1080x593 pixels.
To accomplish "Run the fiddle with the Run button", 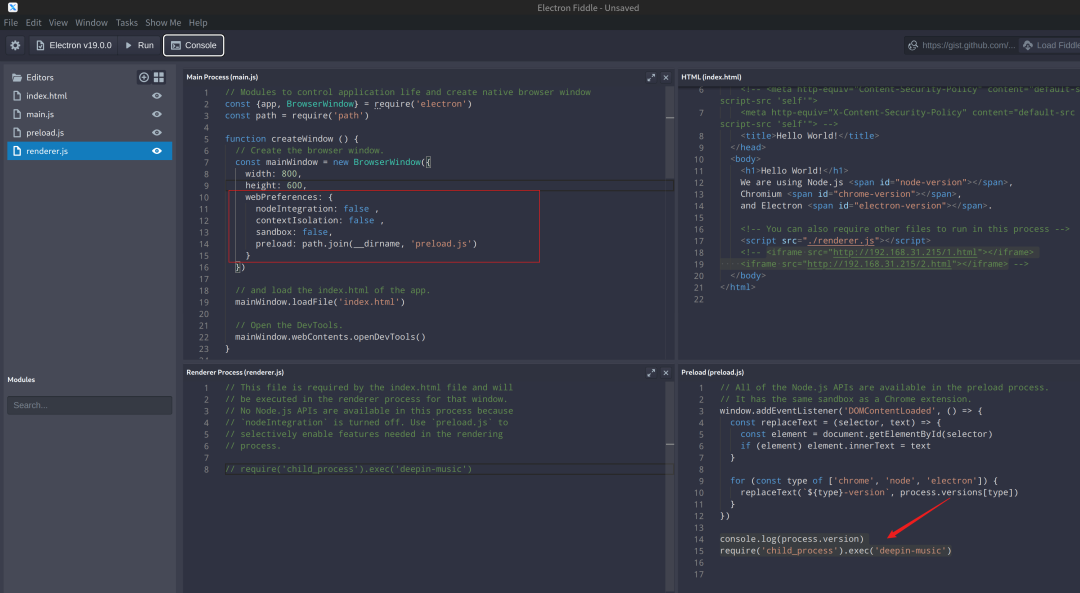I will click(139, 45).
